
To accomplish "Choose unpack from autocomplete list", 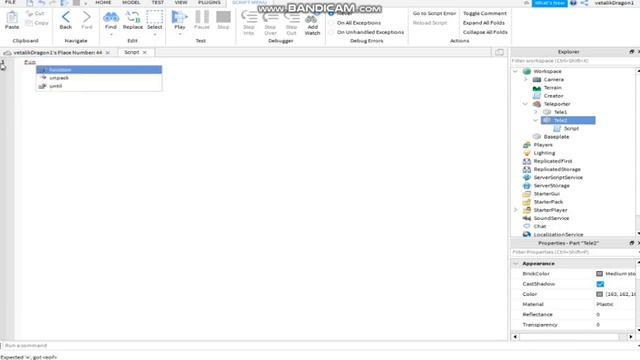I will pos(99,78).
